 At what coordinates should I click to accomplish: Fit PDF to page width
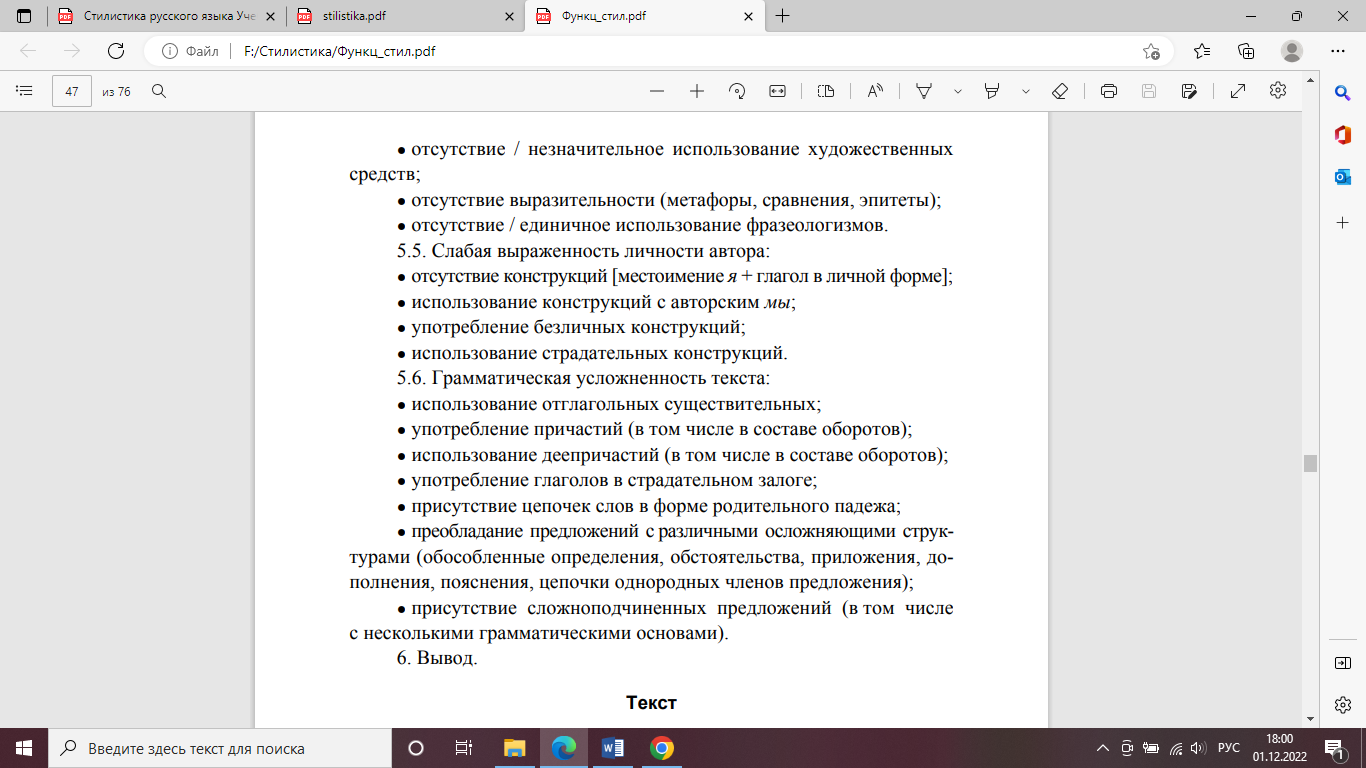point(777,91)
